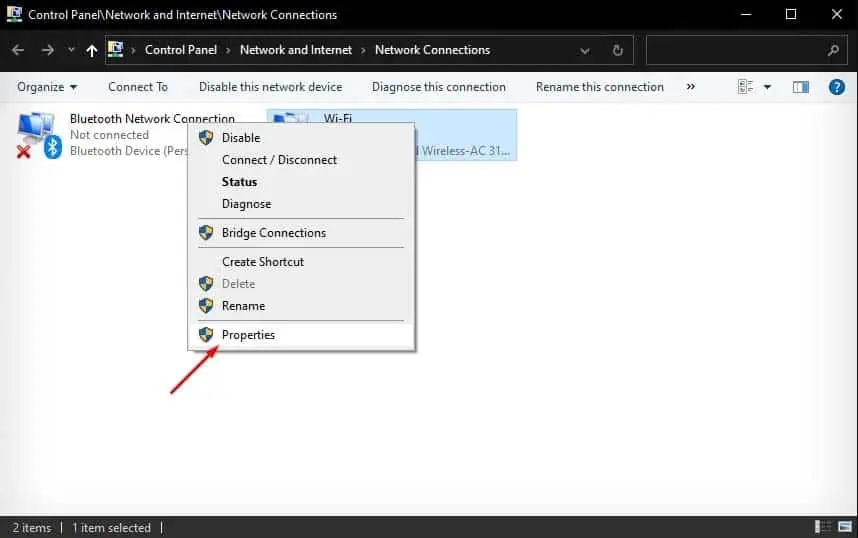Screen dimensions: 858x538
Task: Select the Wi-Fi connection name
Action: point(338,117)
